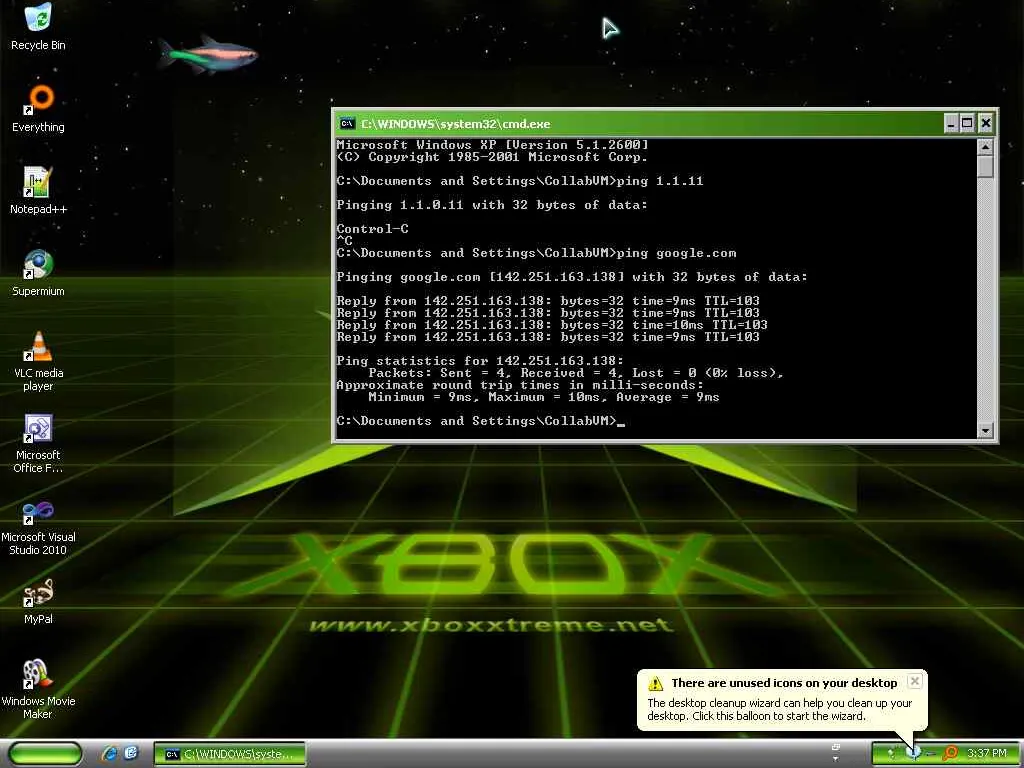Viewport: 1024px width, 768px height.
Task: Click the 'Microsoft Windows XP [Version 5.1.2600]' line
Action: 492,145
